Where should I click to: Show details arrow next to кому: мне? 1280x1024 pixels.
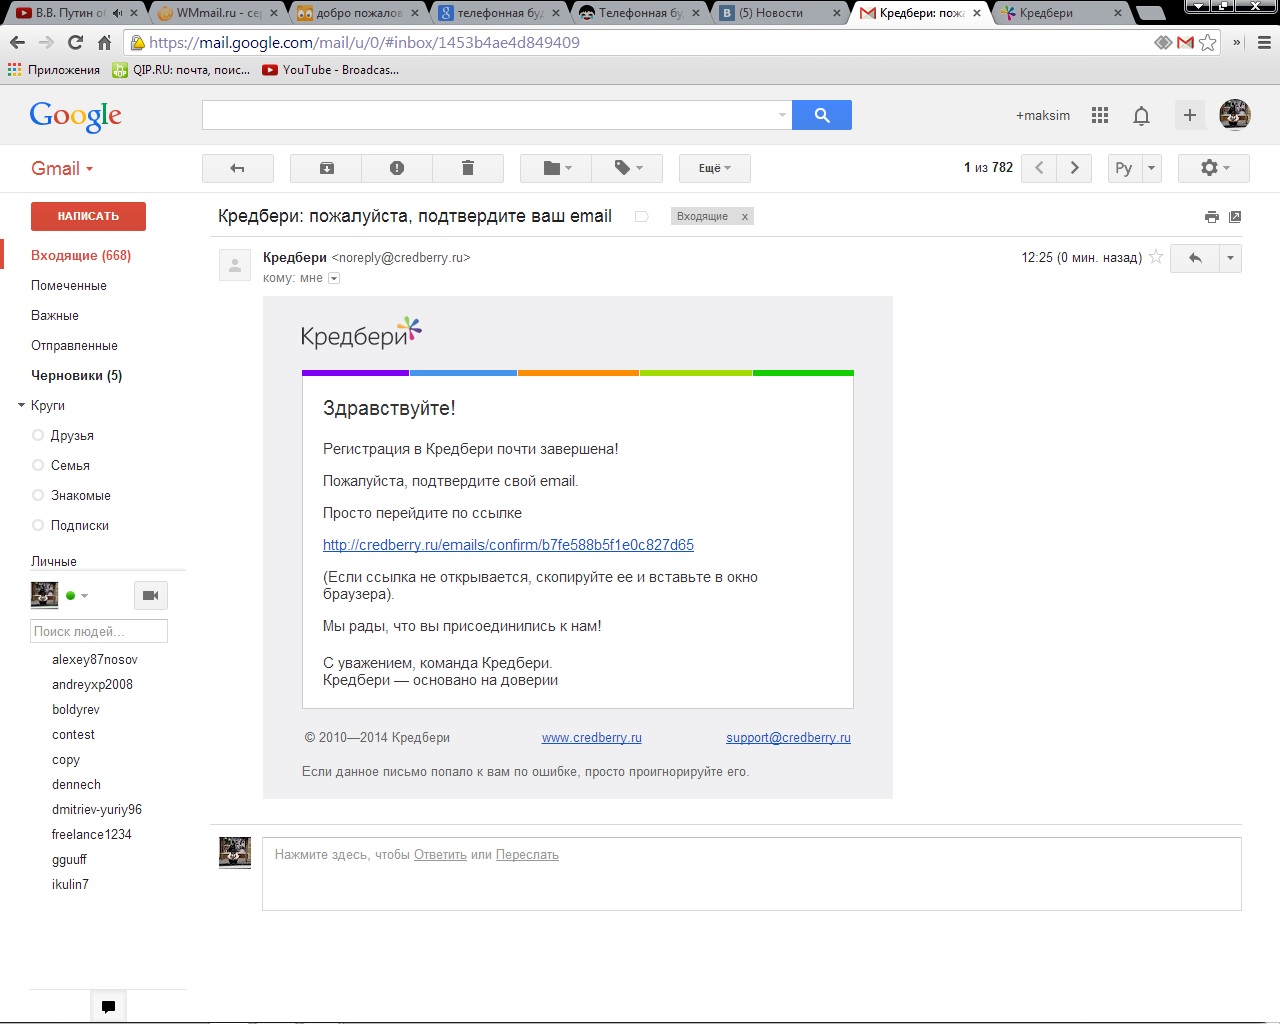click(x=334, y=278)
